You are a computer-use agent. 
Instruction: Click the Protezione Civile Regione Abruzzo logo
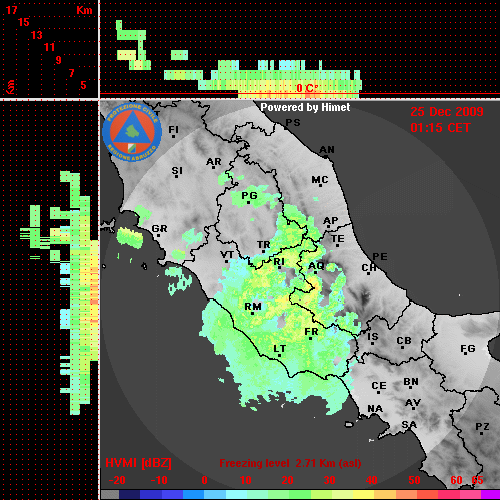tap(132, 133)
